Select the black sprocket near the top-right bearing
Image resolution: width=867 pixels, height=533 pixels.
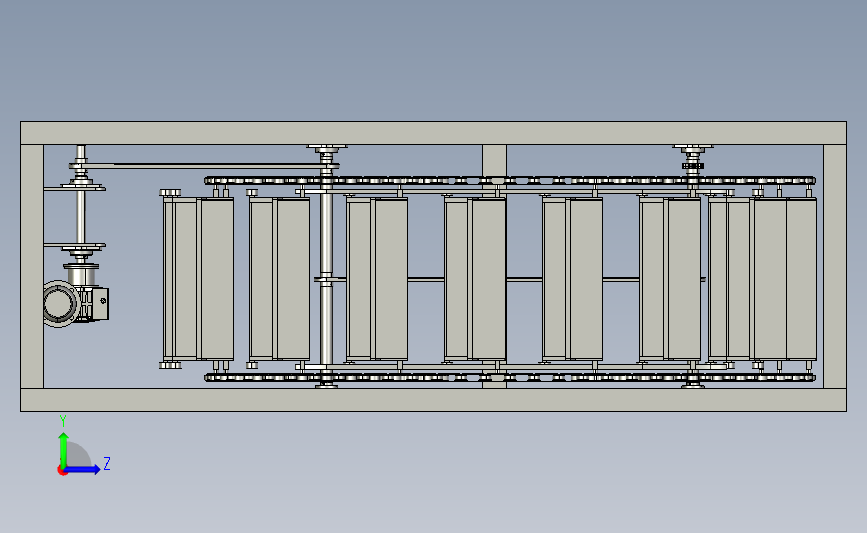tap(693, 166)
